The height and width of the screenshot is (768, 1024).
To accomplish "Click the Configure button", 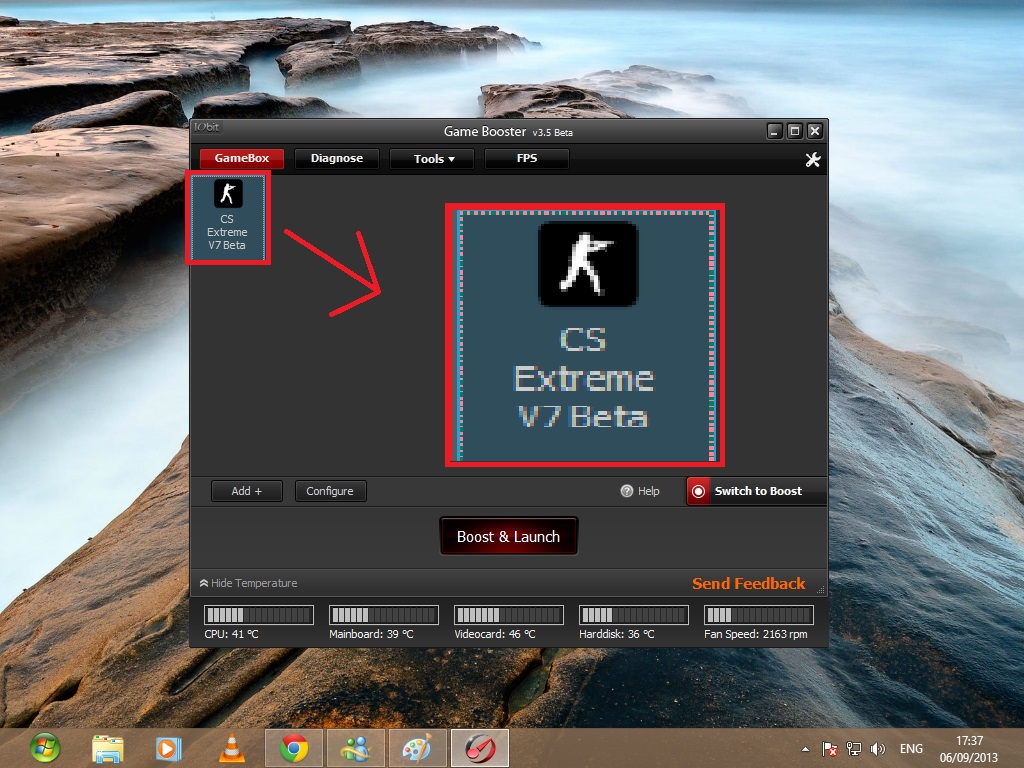I will coord(330,491).
